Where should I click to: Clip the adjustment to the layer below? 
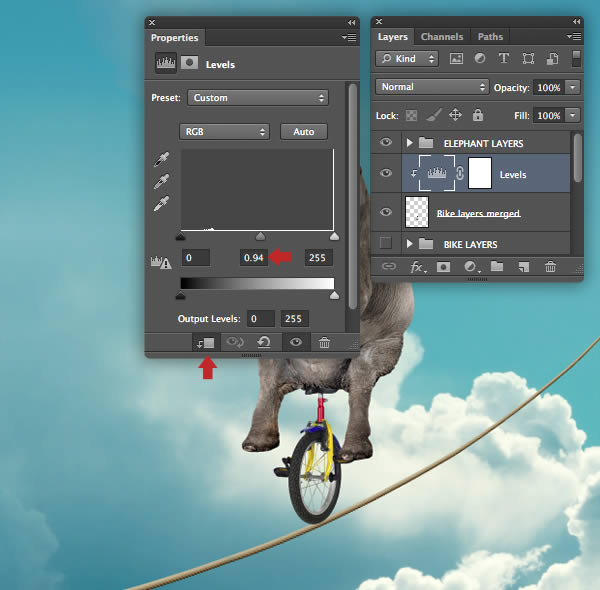point(206,343)
